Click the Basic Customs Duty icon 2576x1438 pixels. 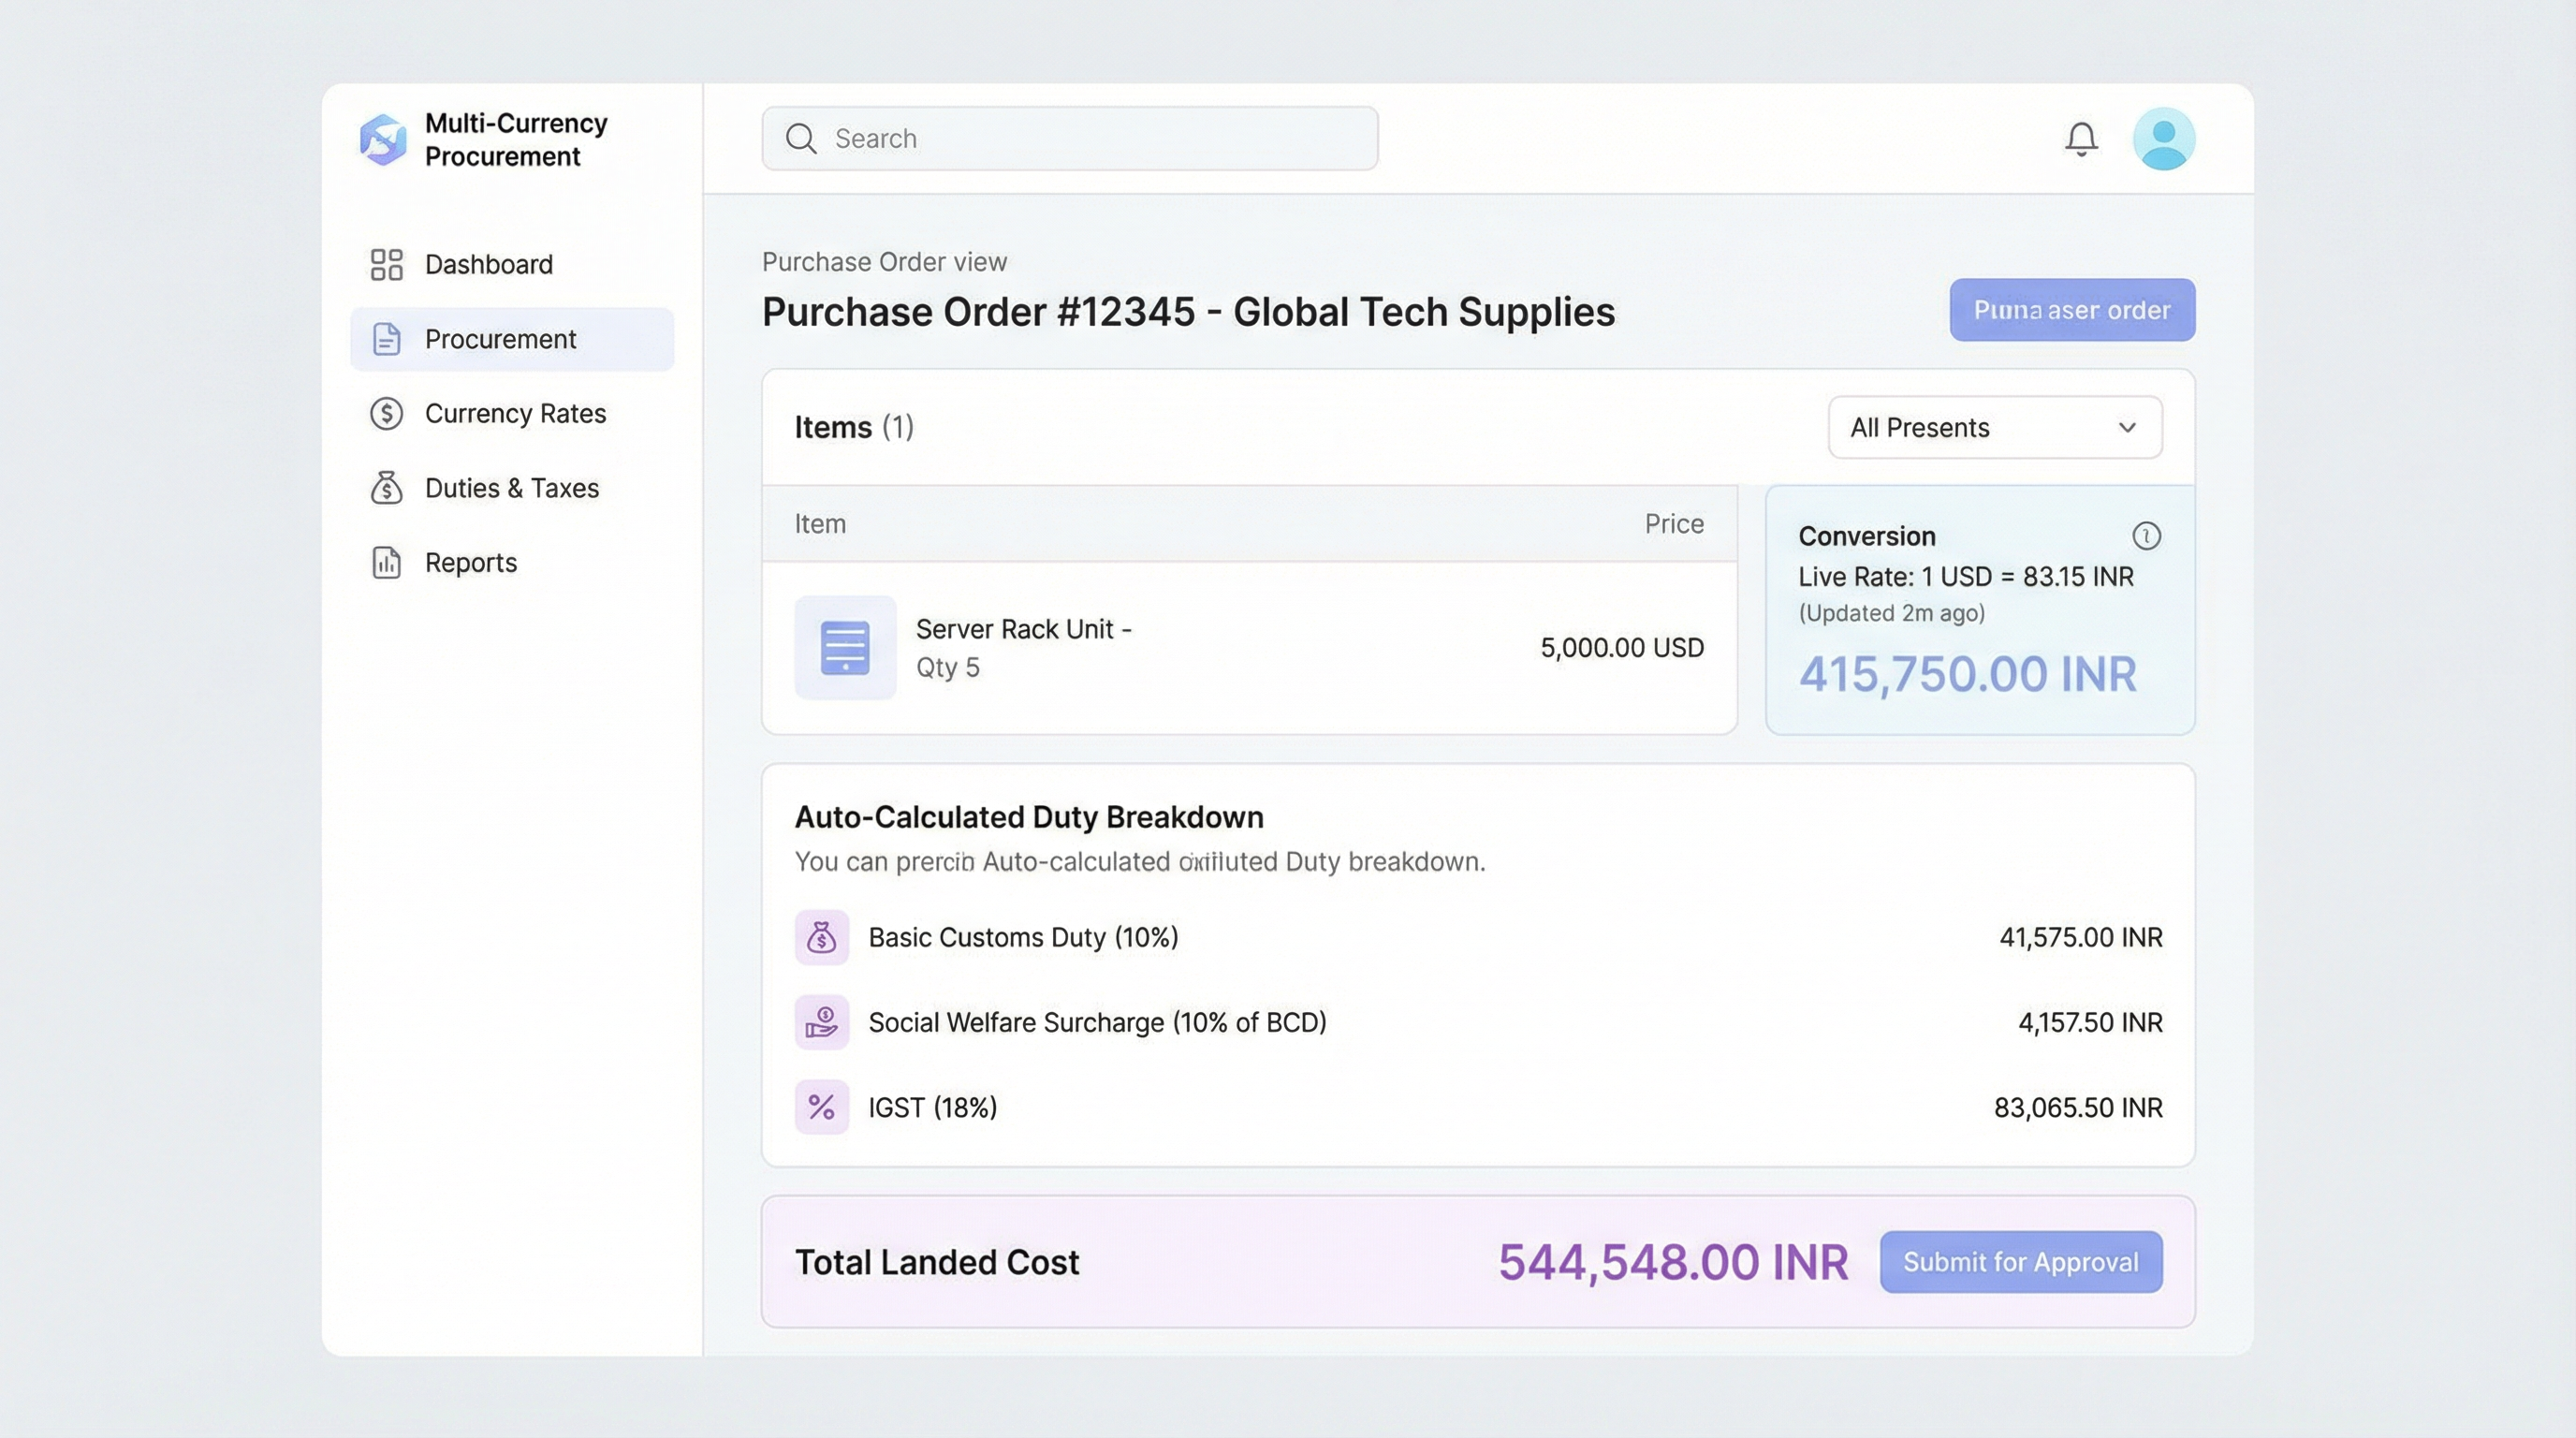click(821, 938)
